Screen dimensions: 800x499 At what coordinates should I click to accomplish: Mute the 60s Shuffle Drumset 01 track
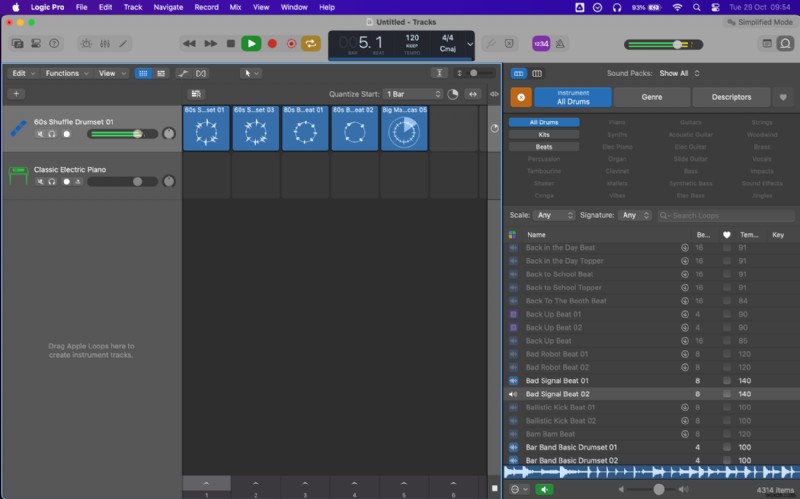(x=40, y=134)
